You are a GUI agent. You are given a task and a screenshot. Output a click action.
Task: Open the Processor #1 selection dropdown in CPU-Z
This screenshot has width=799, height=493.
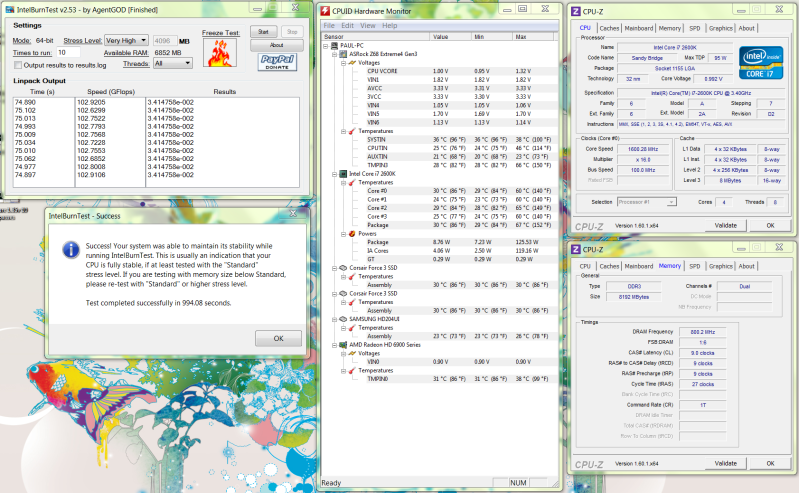coord(647,202)
